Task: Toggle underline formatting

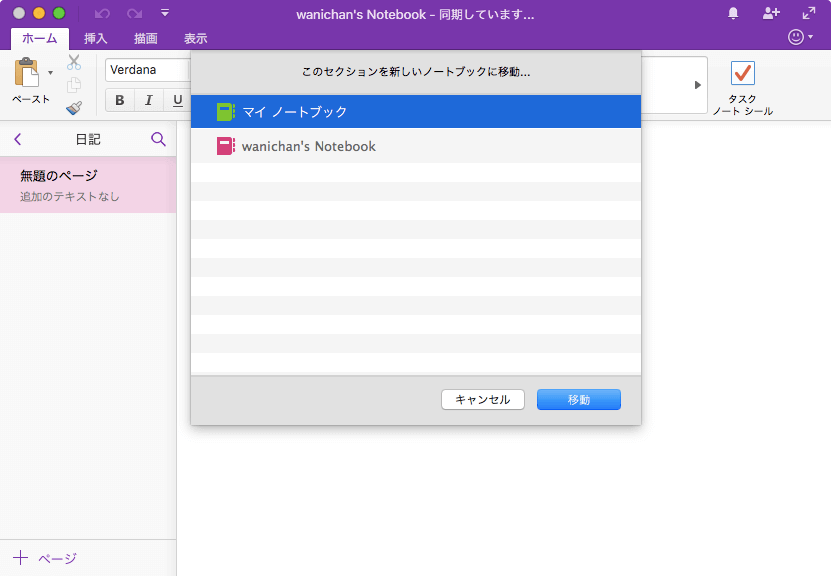Action: pos(178,100)
